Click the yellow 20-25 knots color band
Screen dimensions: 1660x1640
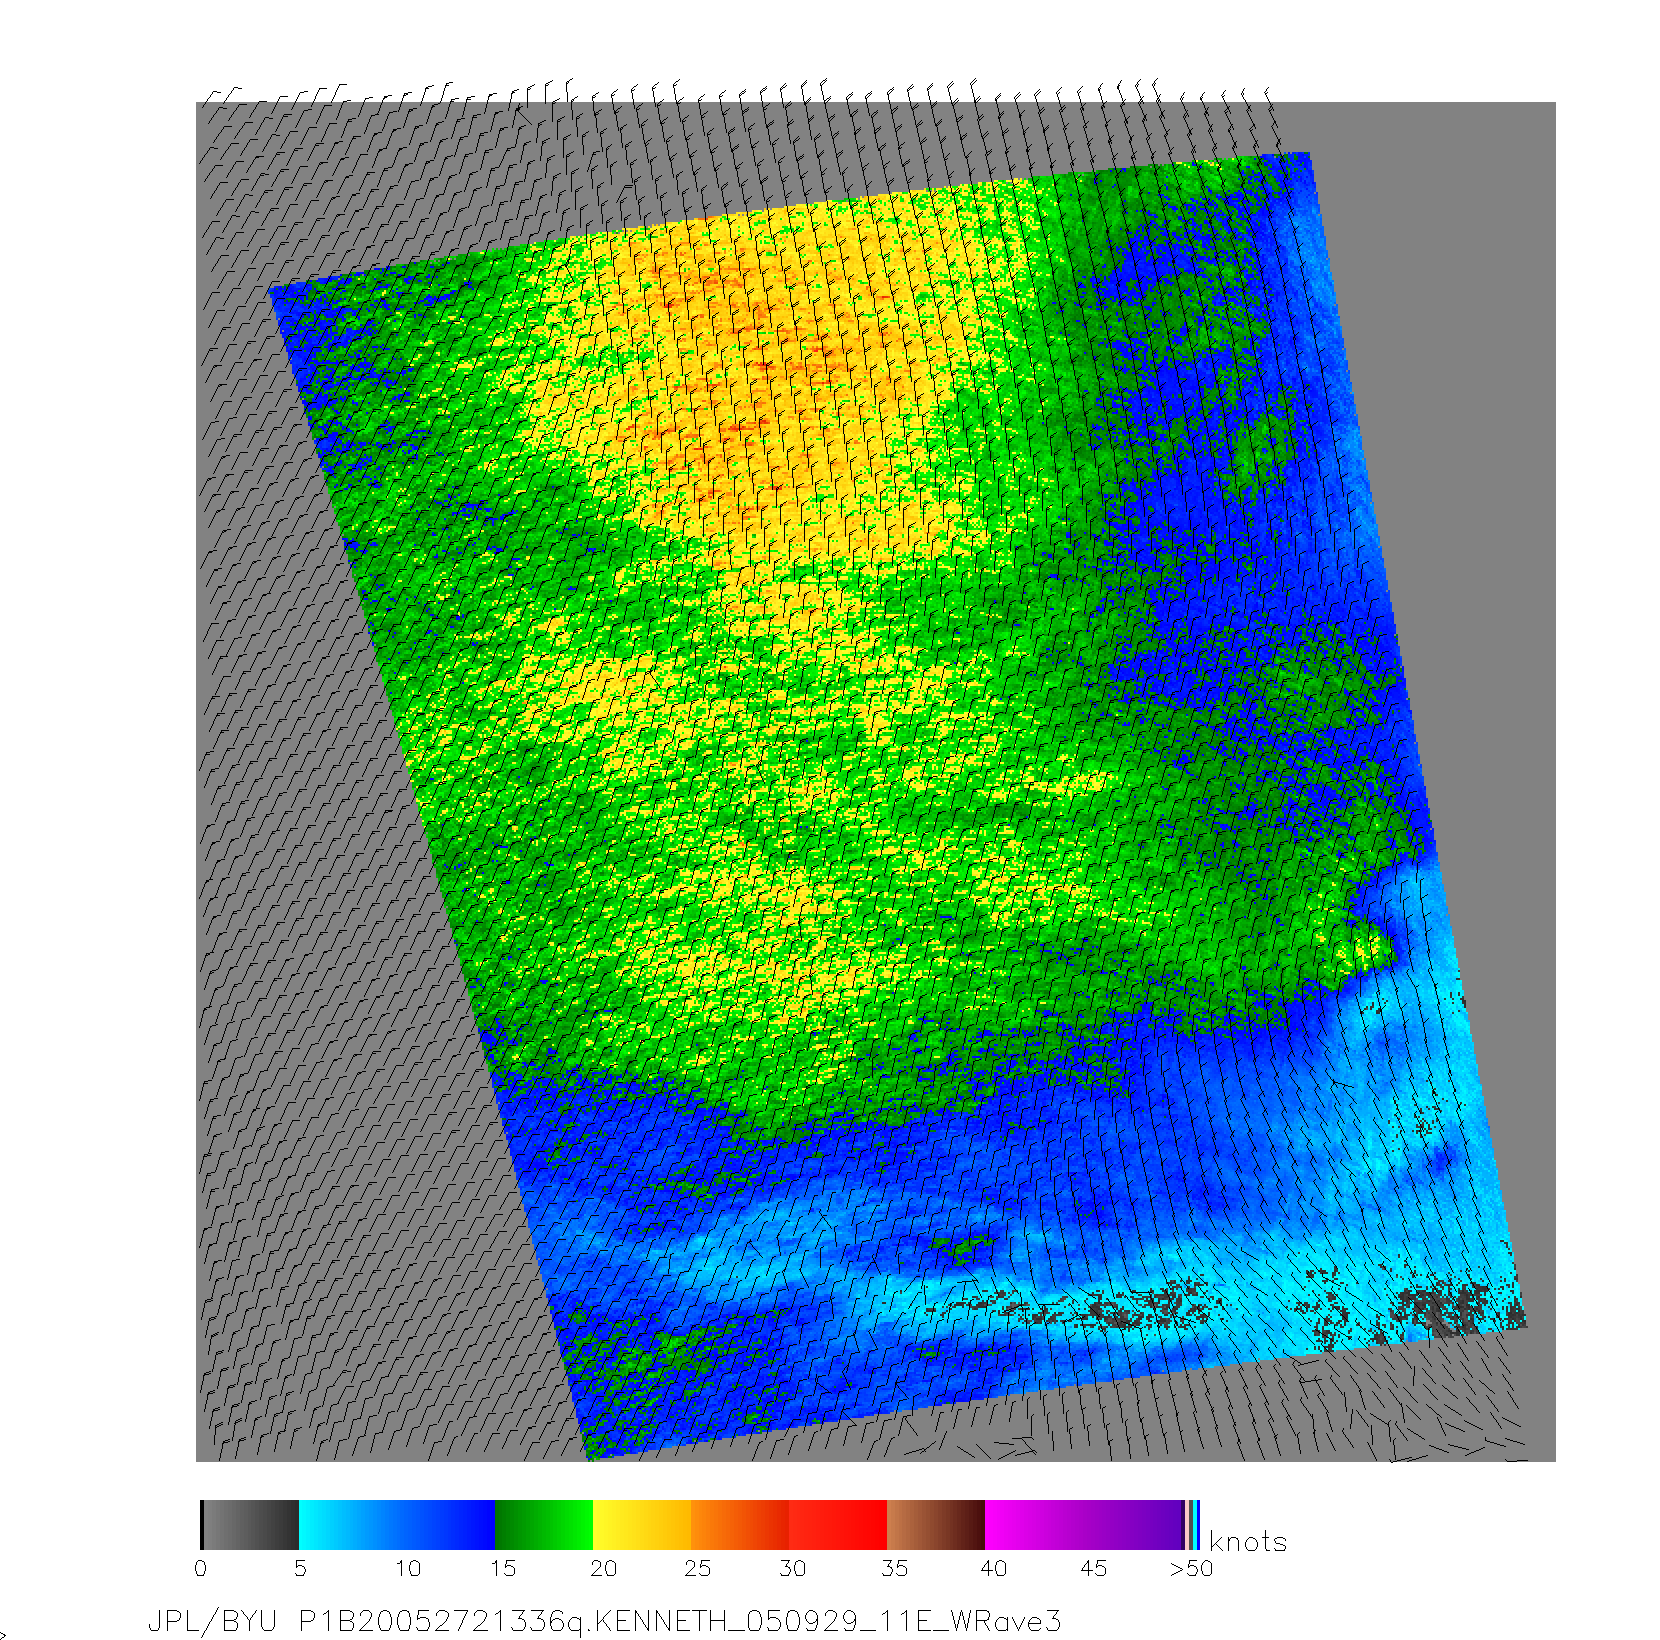coord(643,1525)
